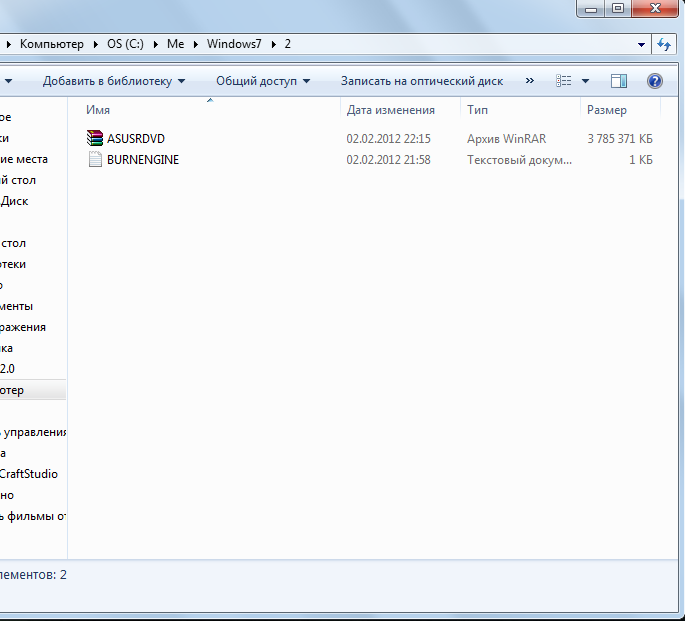Select отеки item in navigation pane
The height and width of the screenshot is (621, 685).
pos(13,264)
